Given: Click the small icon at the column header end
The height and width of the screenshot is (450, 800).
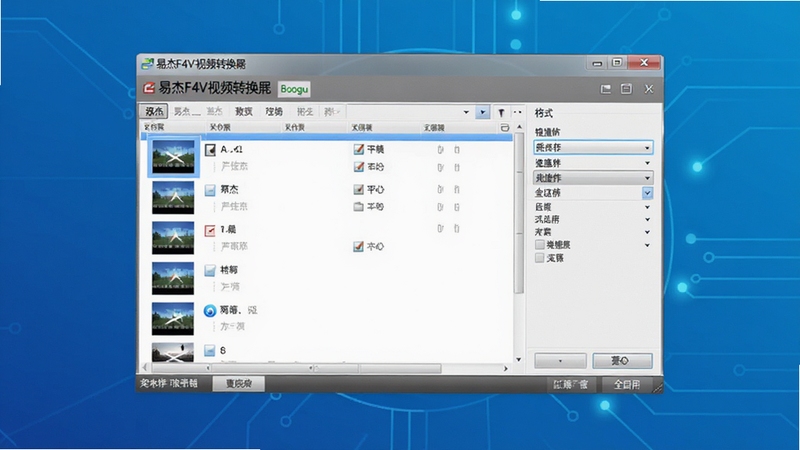Looking at the screenshot, I should click(x=505, y=128).
